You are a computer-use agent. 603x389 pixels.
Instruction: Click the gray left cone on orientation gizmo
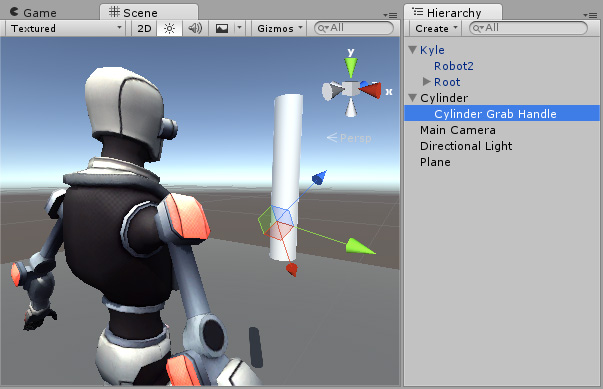[x=332, y=91]
